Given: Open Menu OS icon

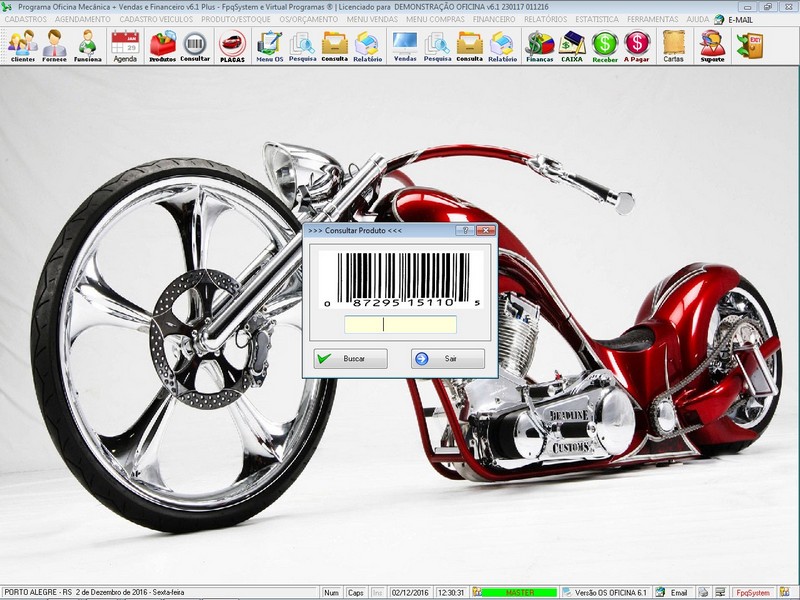Looking at the screenshot, I should click(x=269, y=46).
